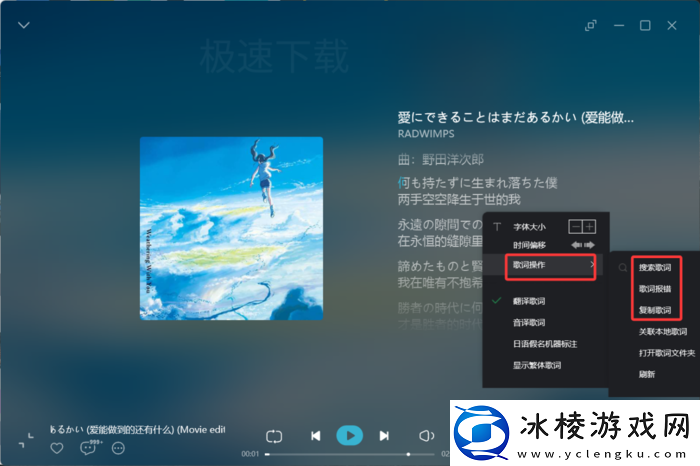Decrease lyrics font size with minus button
Viewport: 700px width, 466px height.
[x=575, y=227]
